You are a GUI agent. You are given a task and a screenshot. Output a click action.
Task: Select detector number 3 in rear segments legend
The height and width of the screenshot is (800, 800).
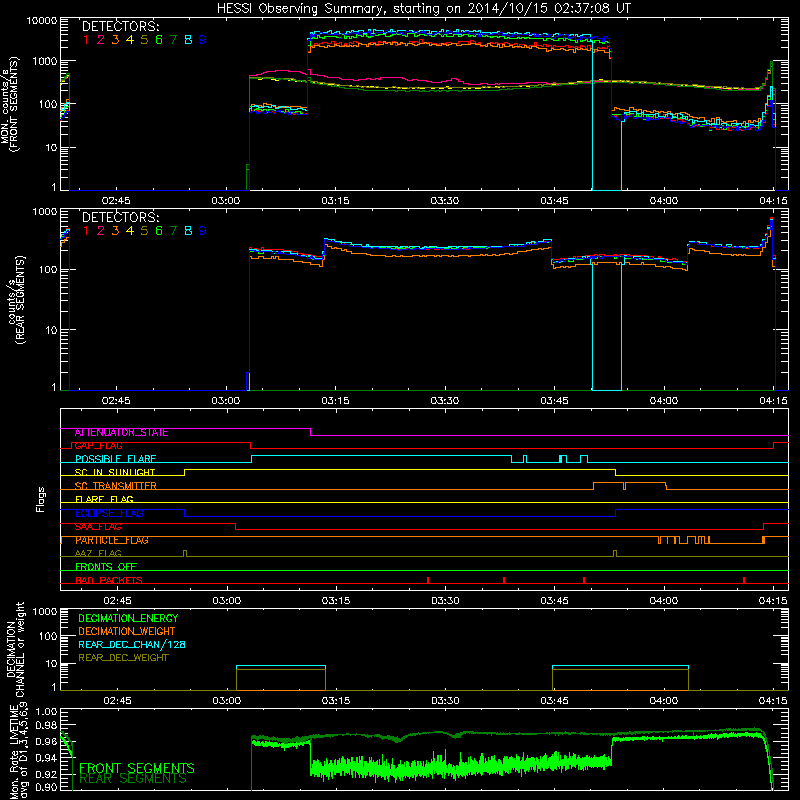tap(115, 231)
